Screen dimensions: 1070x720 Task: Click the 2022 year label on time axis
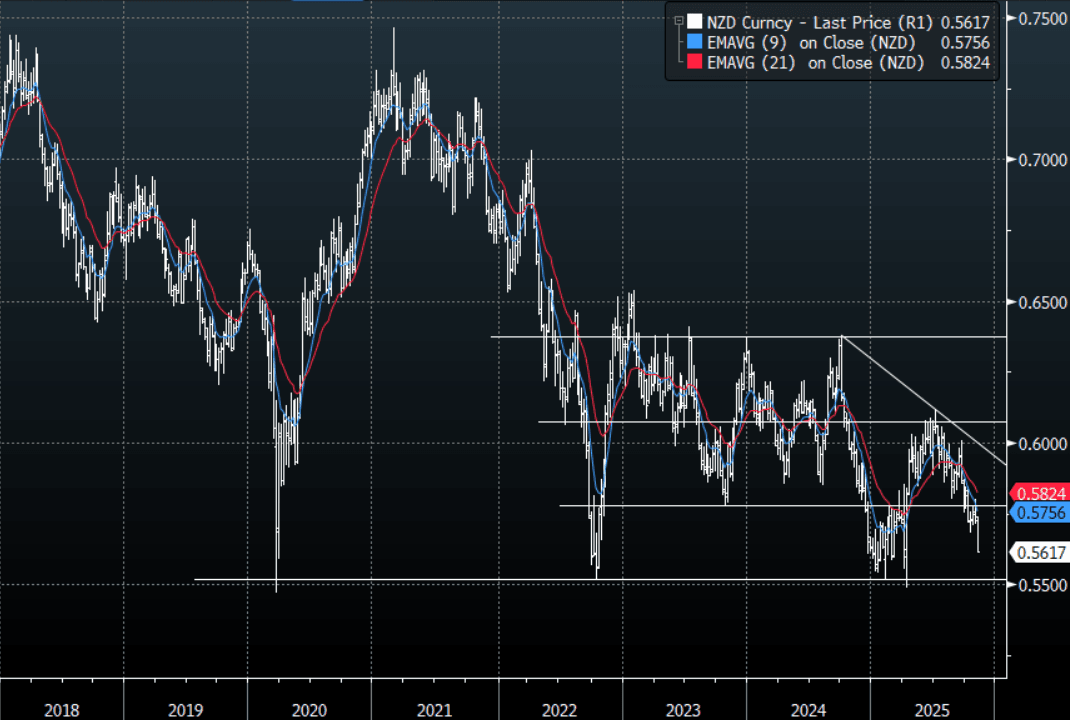pyautogui.click(x=560, y=710)
